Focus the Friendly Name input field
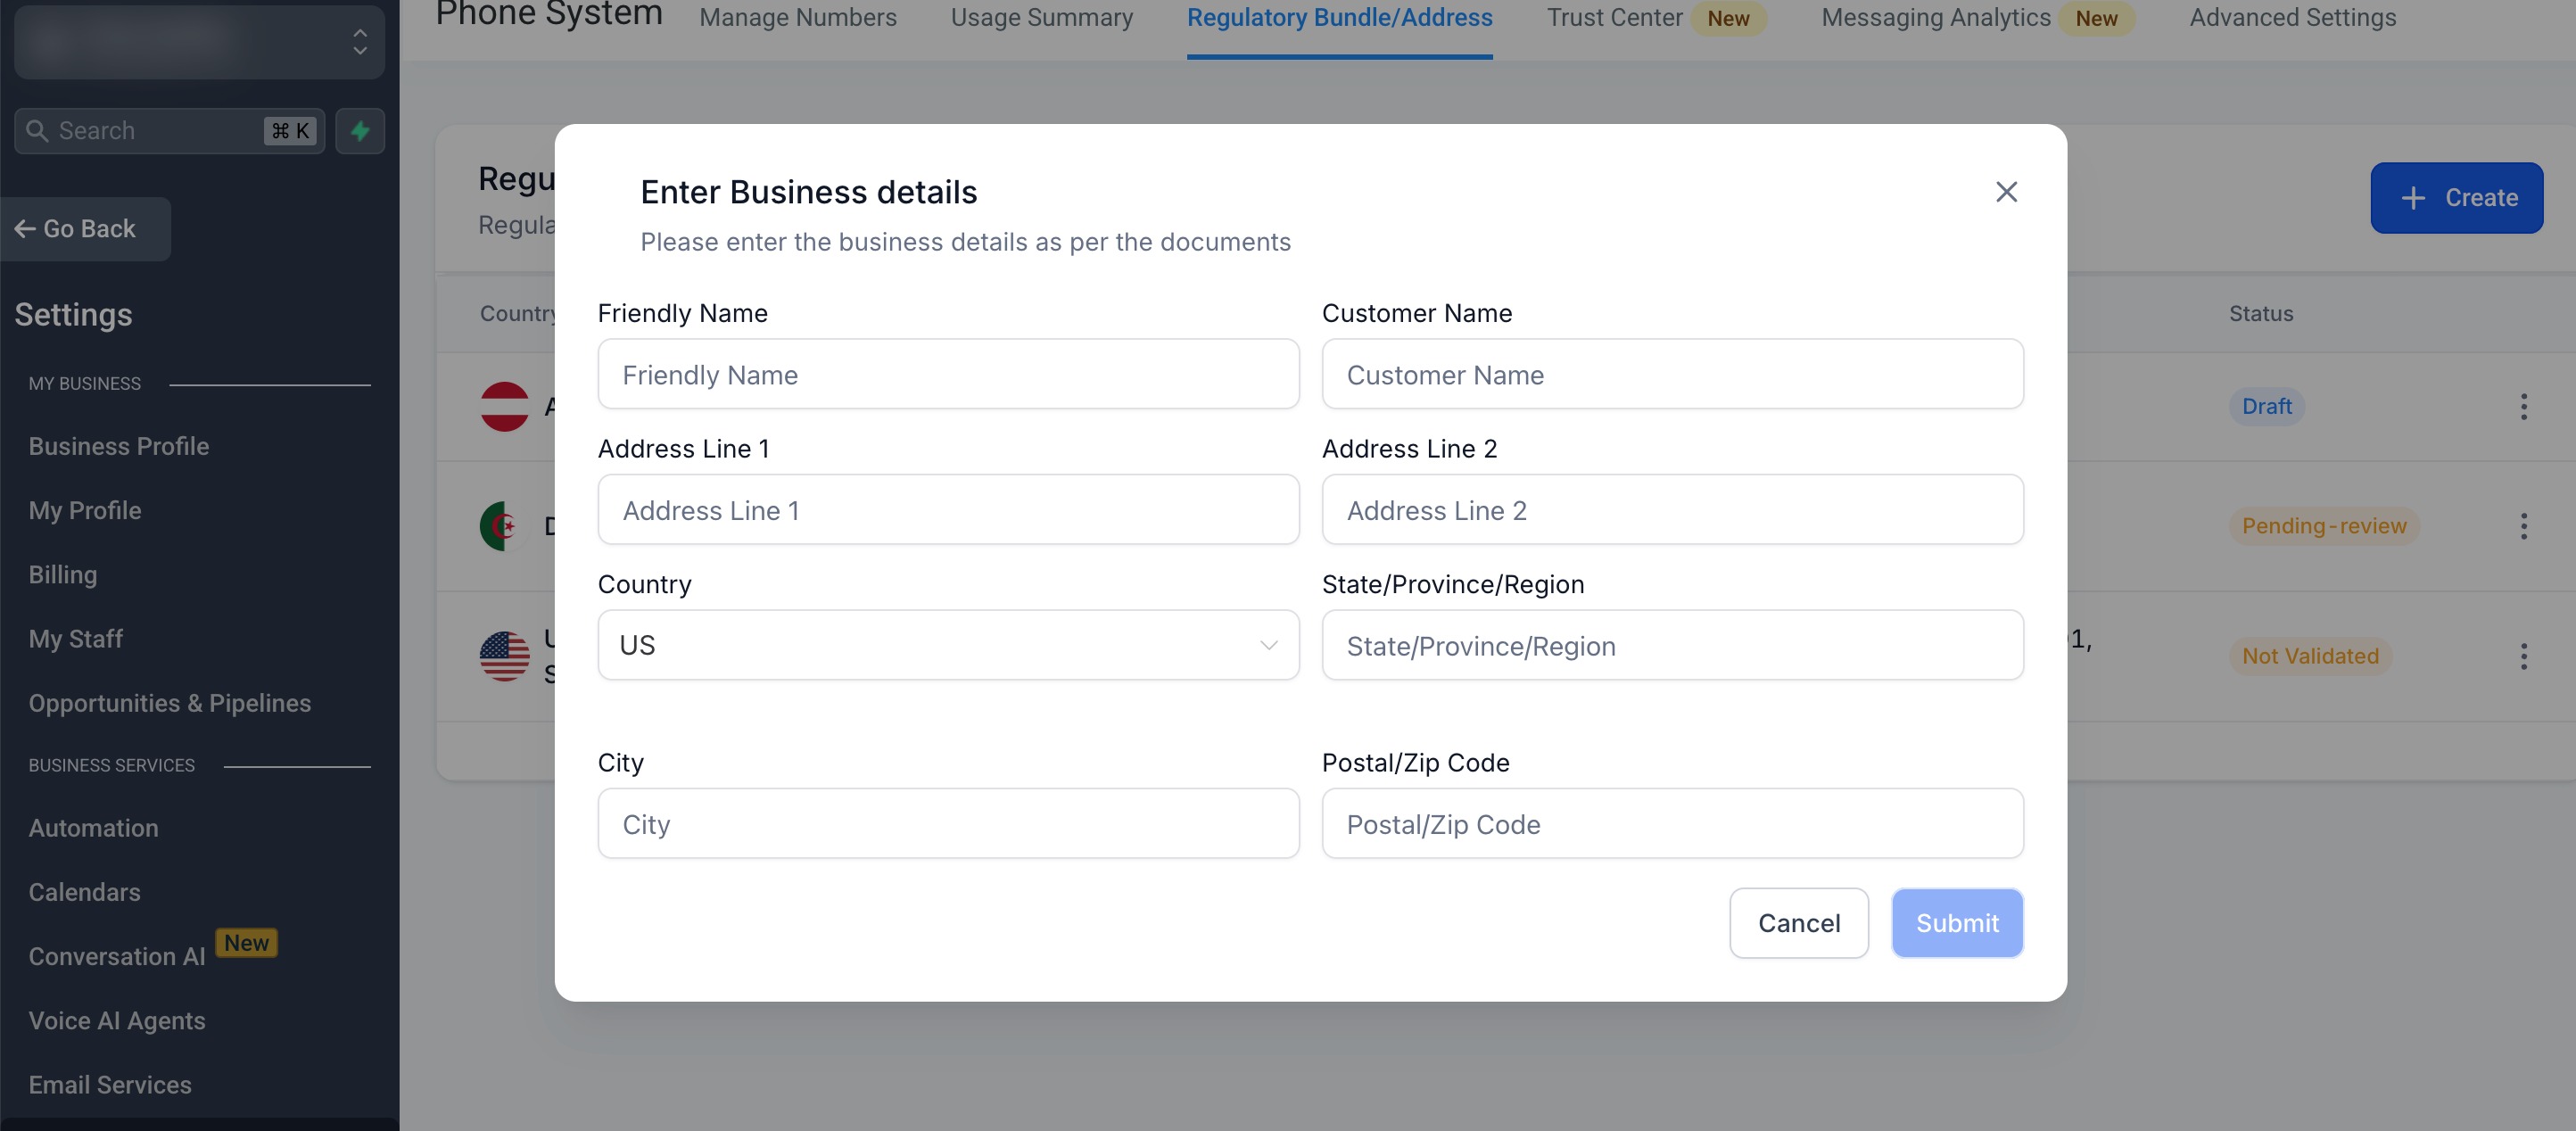This screenshot has width=2576, height=1131. point(947,374)
